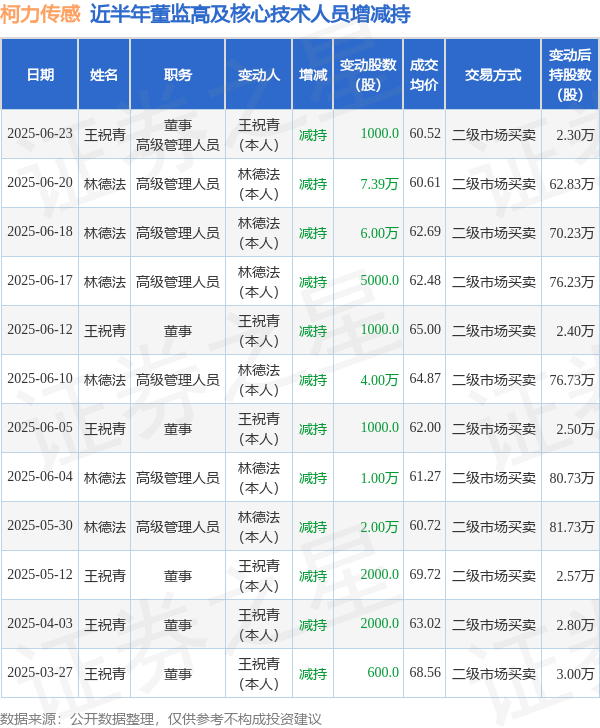Click the holdings value 2.30万
Viewport: 600px width, 728px height.
[x=575, y=135]
